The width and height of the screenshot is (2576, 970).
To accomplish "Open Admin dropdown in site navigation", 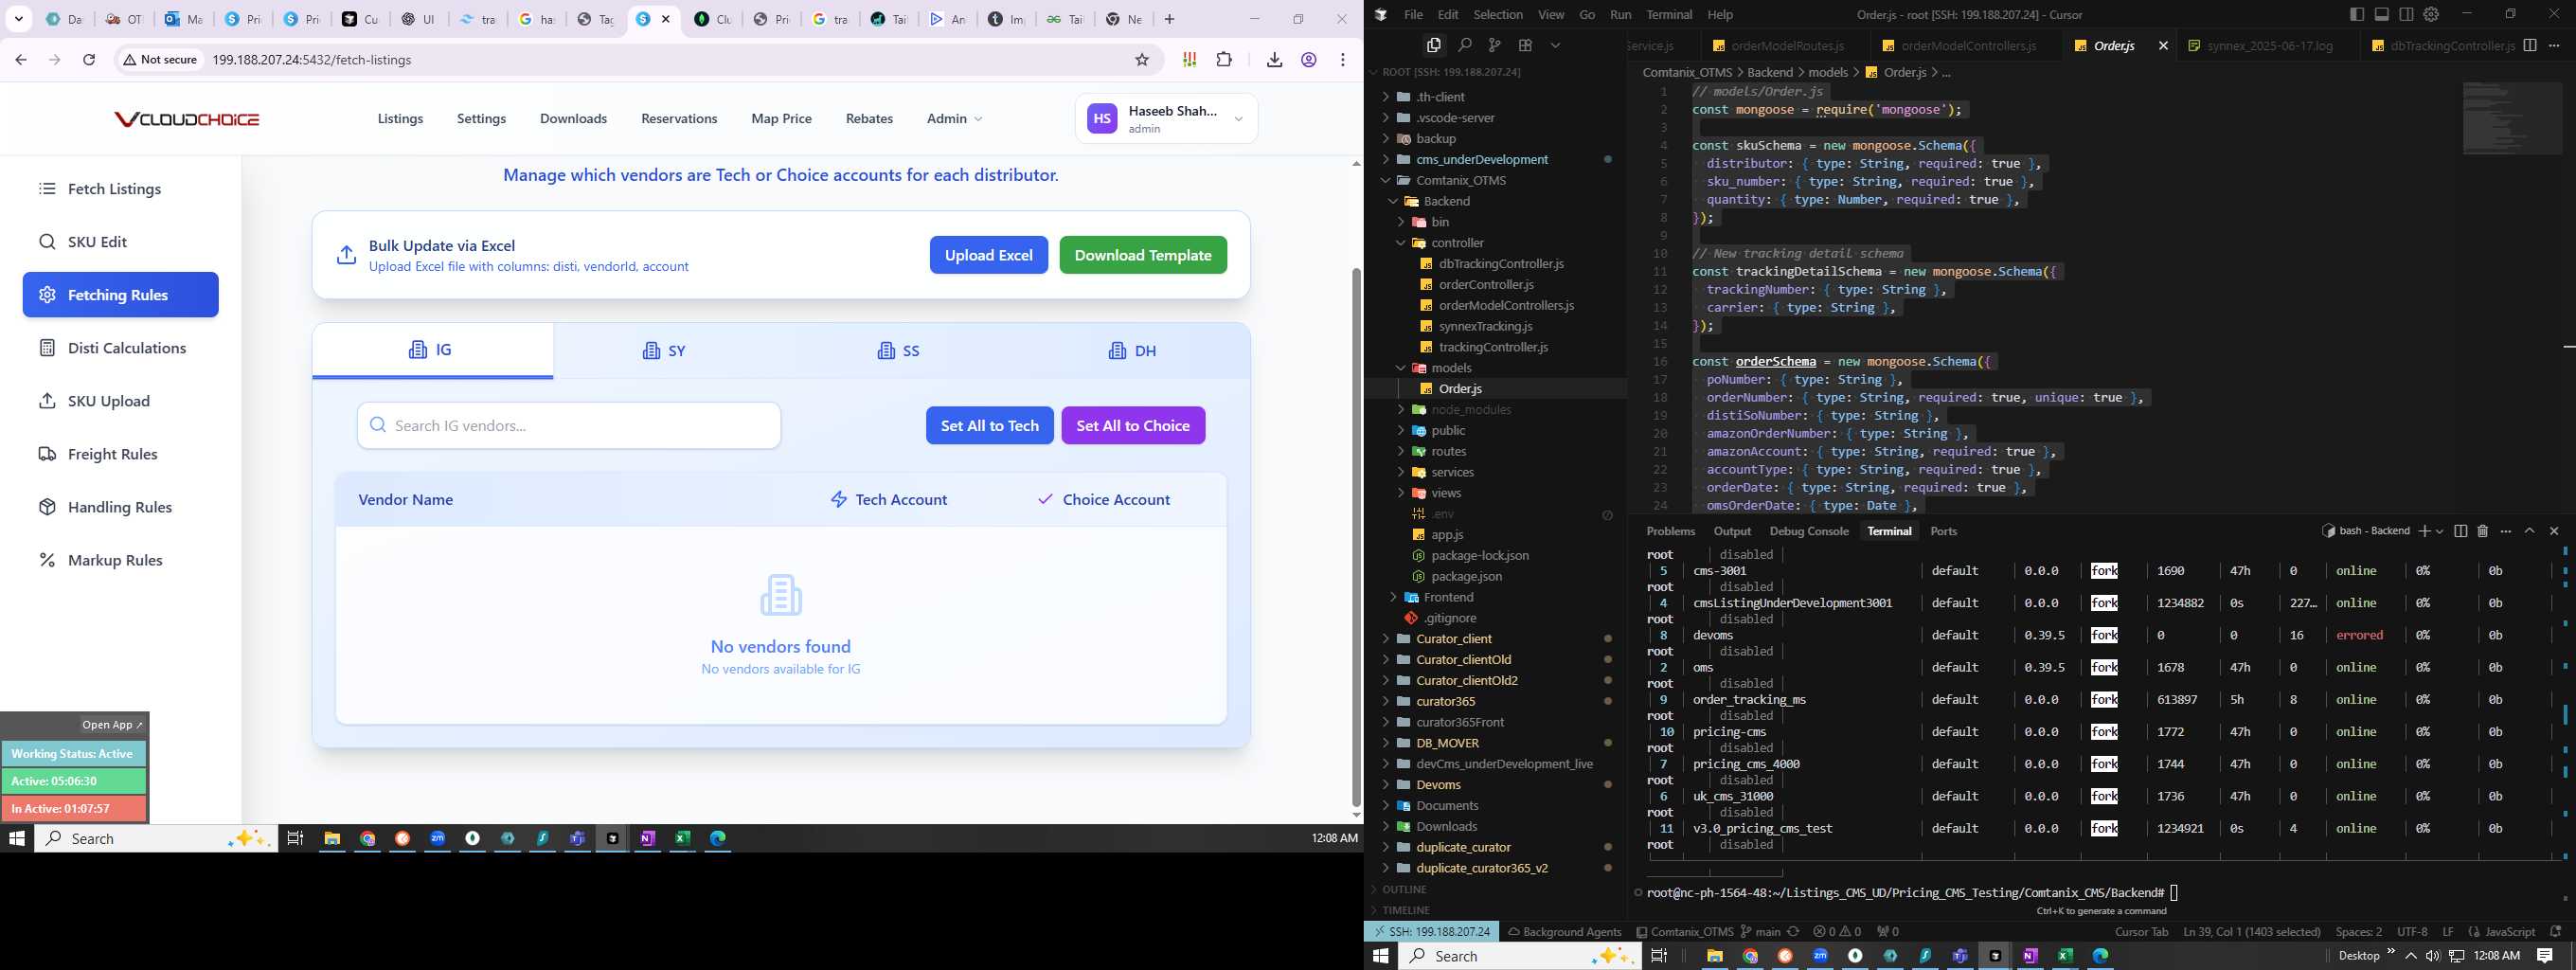I will click(x=954, y=119).
